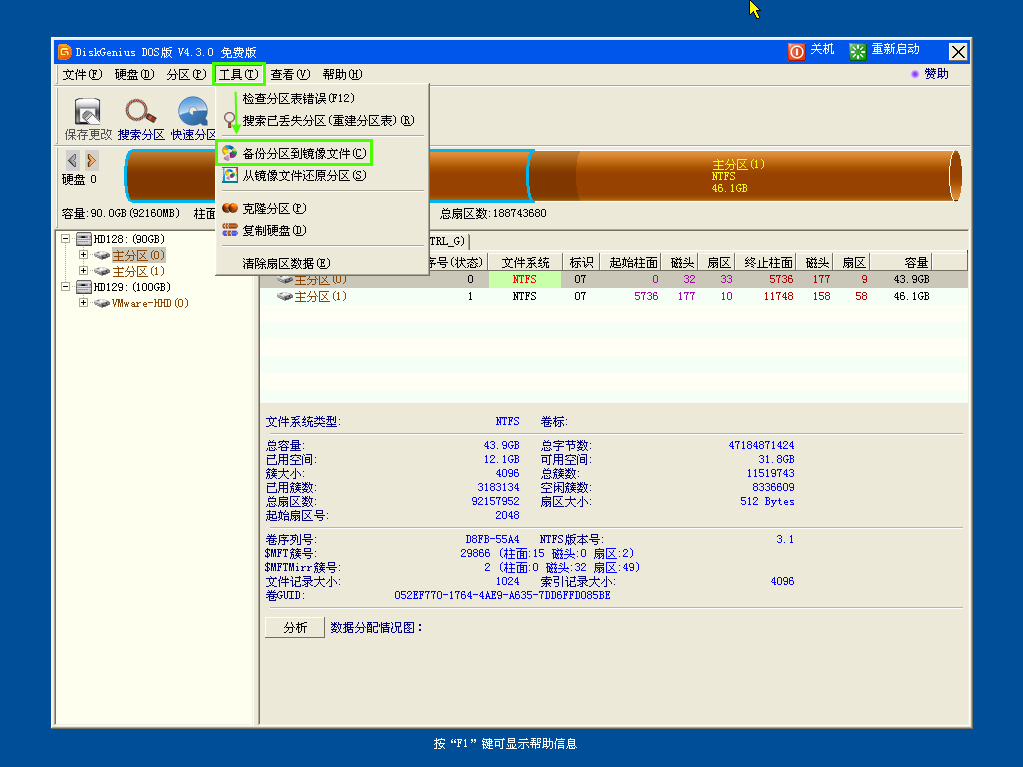Viewport: 1023px width, 767px height.
Task: Select the 主分区(1) NTFS 46.1GB segment in the disk bar
Action: tap(744, 176)
